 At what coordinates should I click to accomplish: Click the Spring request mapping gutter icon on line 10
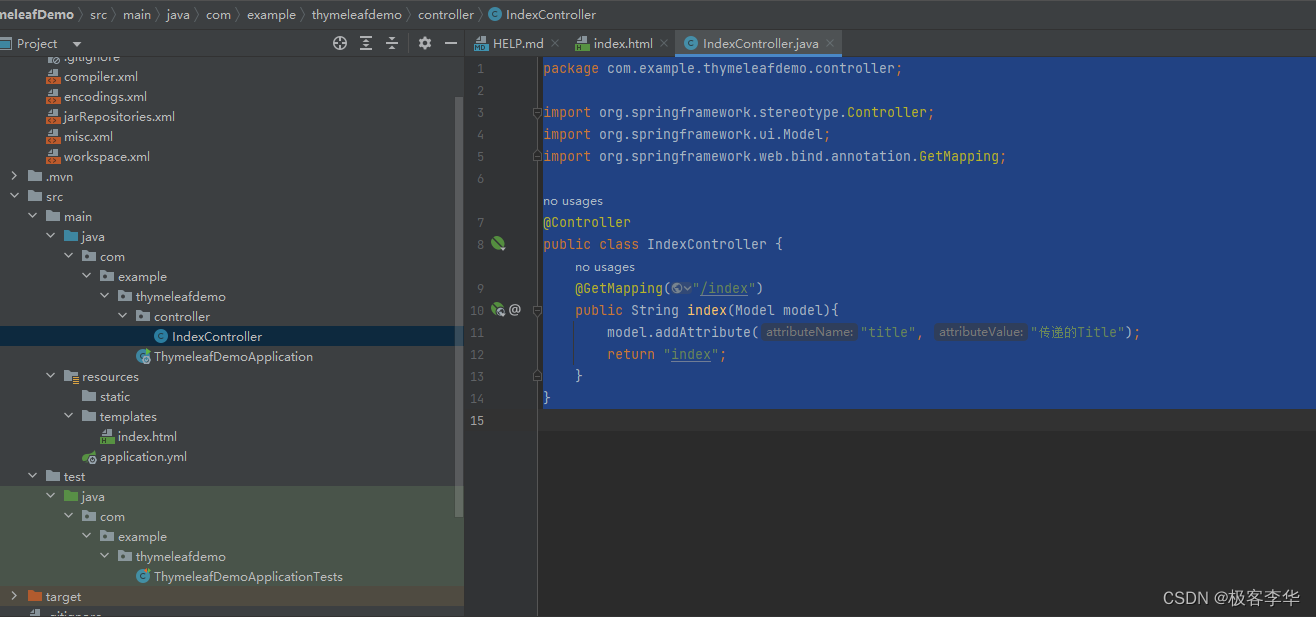[x=498, y=310]
